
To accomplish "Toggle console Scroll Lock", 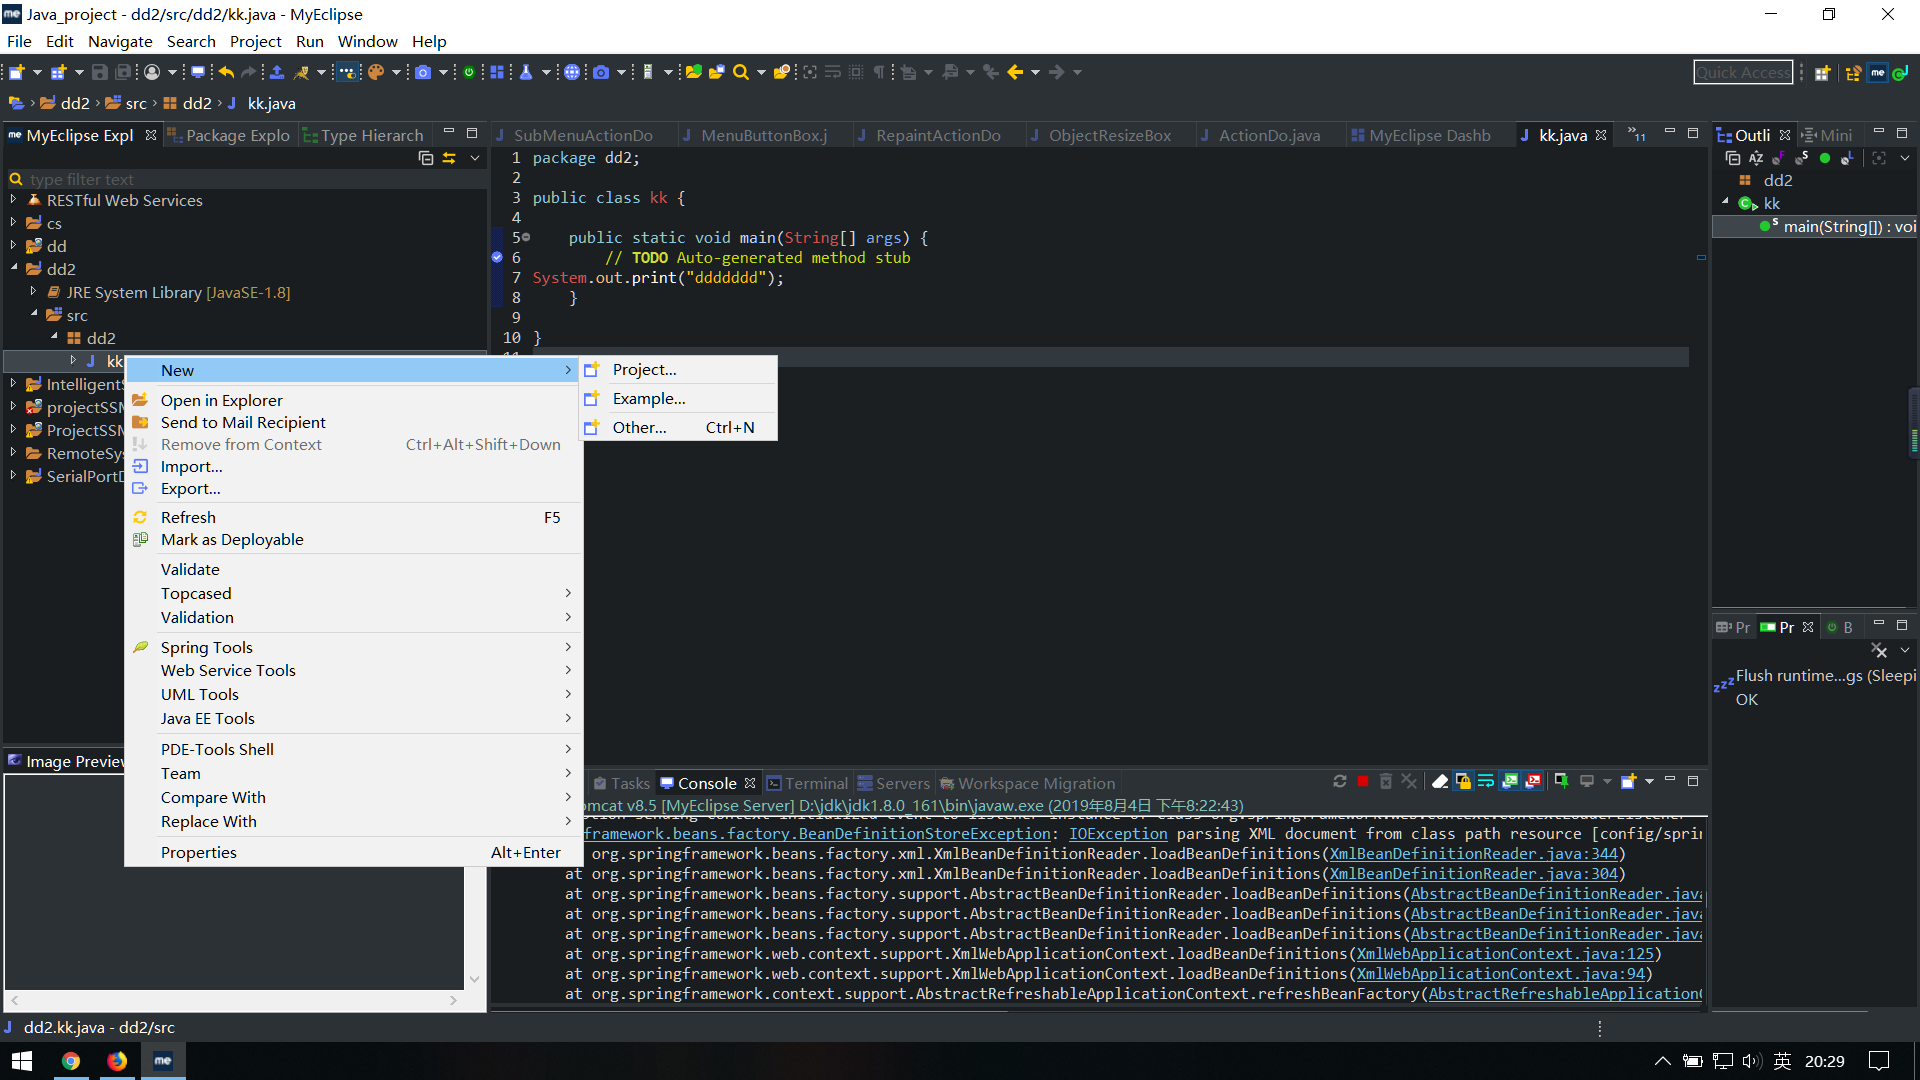I will coord(1463,782).
